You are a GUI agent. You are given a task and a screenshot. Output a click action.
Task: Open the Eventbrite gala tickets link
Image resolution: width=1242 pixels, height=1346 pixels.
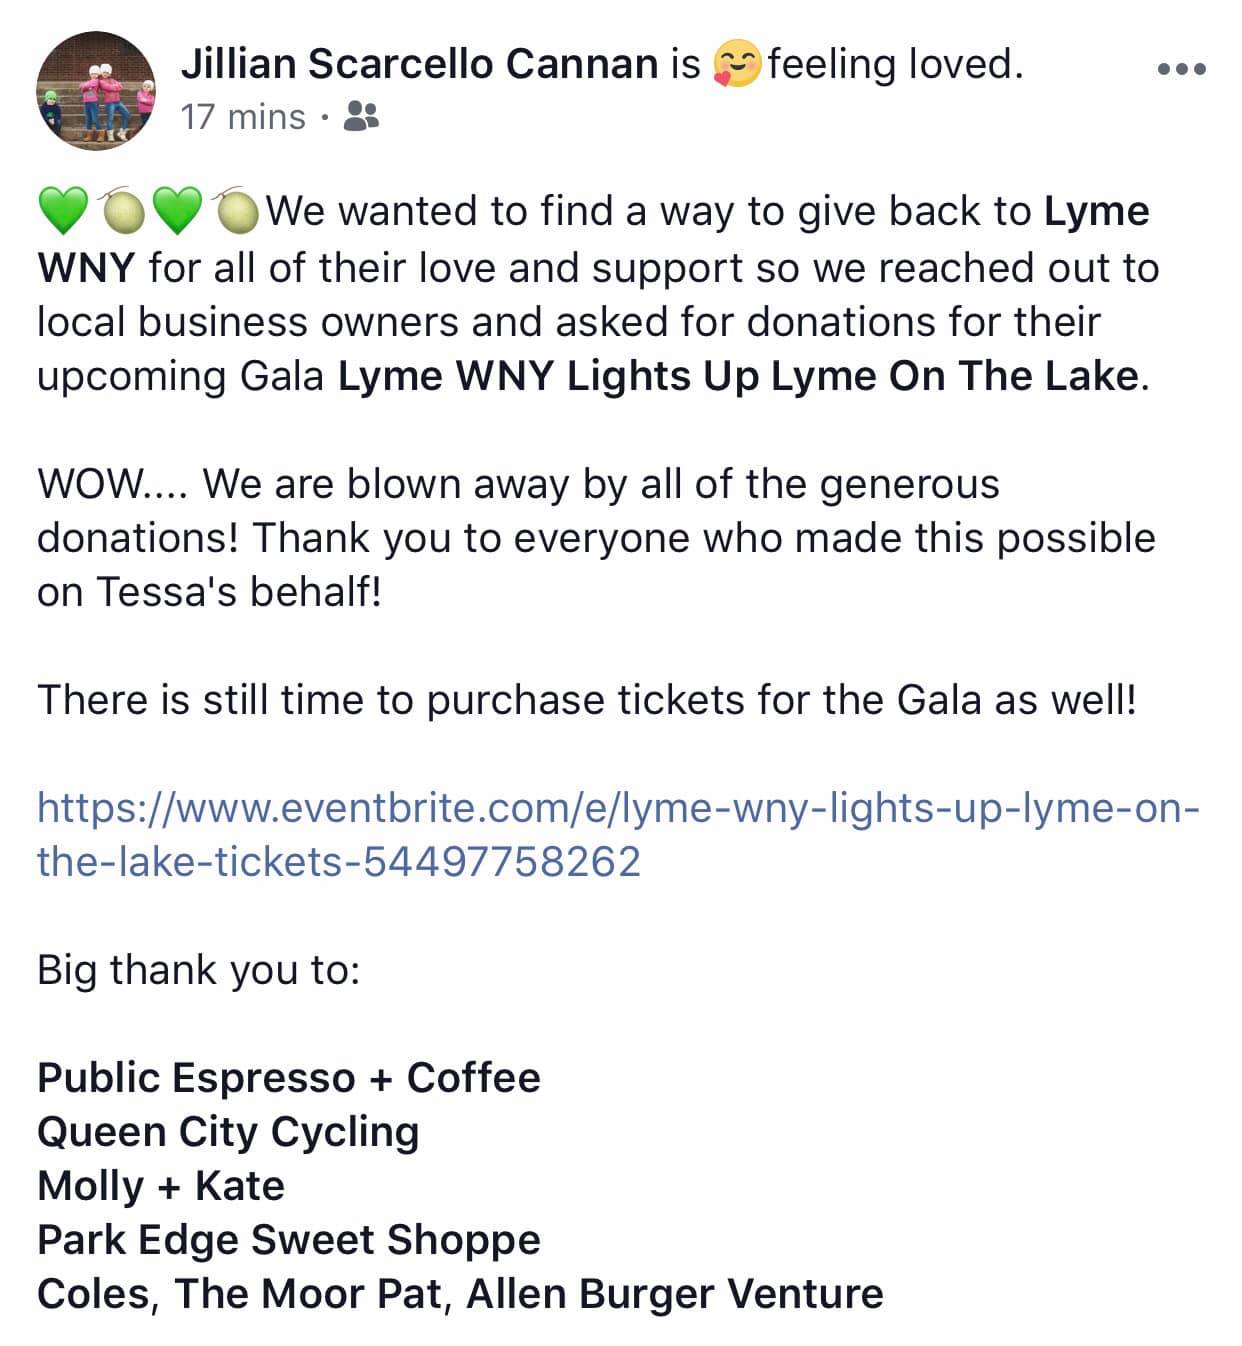point(618,834)
